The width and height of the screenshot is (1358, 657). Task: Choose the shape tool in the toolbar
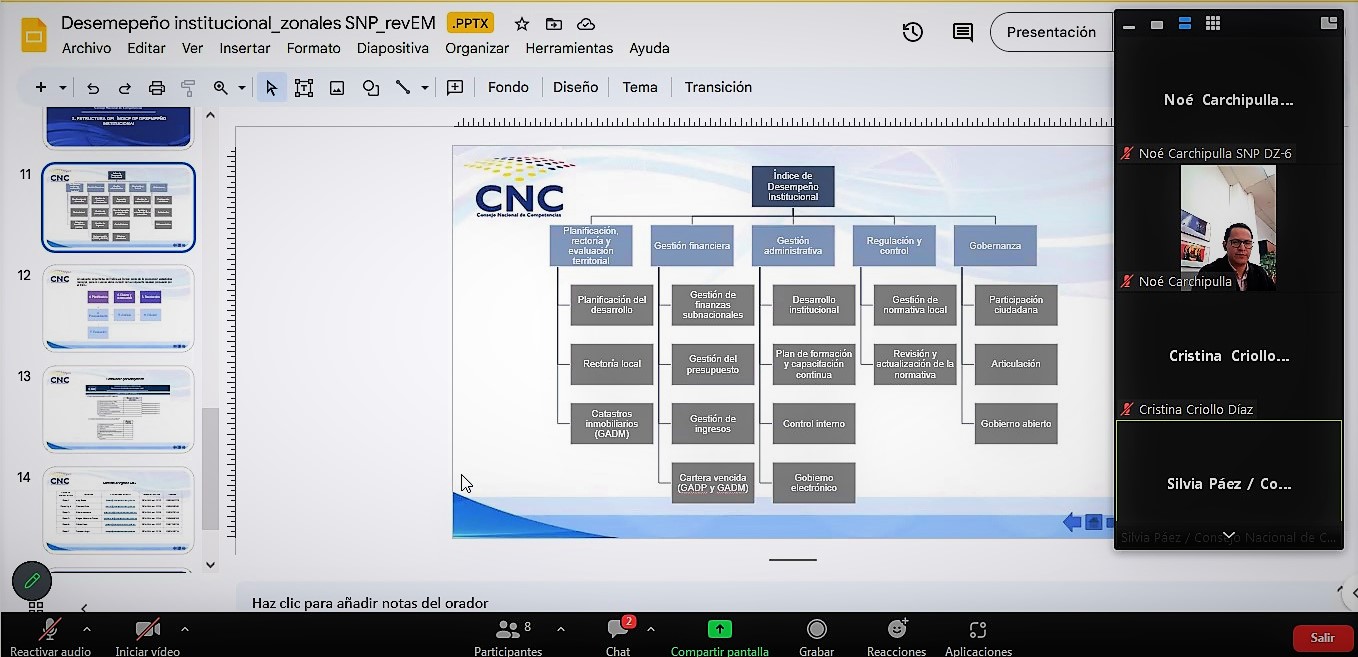click(371, 88)
